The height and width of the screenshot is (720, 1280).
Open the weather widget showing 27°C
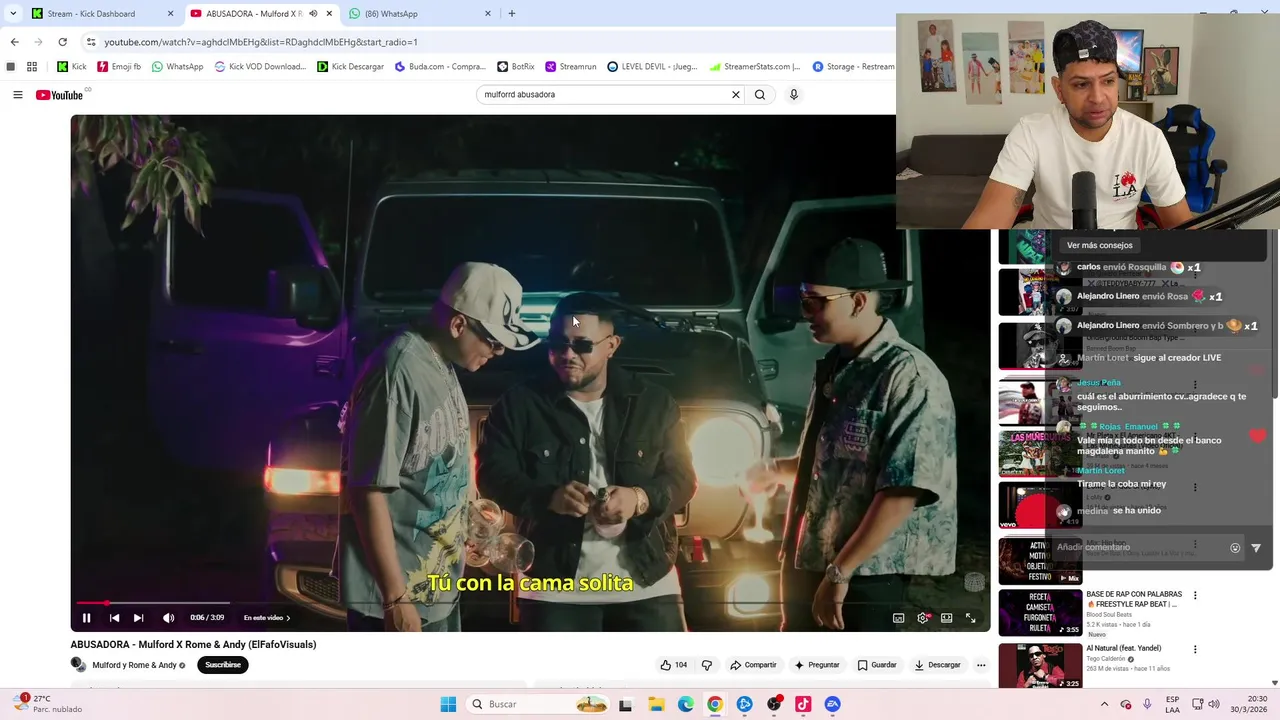click(x=47, y=704)
